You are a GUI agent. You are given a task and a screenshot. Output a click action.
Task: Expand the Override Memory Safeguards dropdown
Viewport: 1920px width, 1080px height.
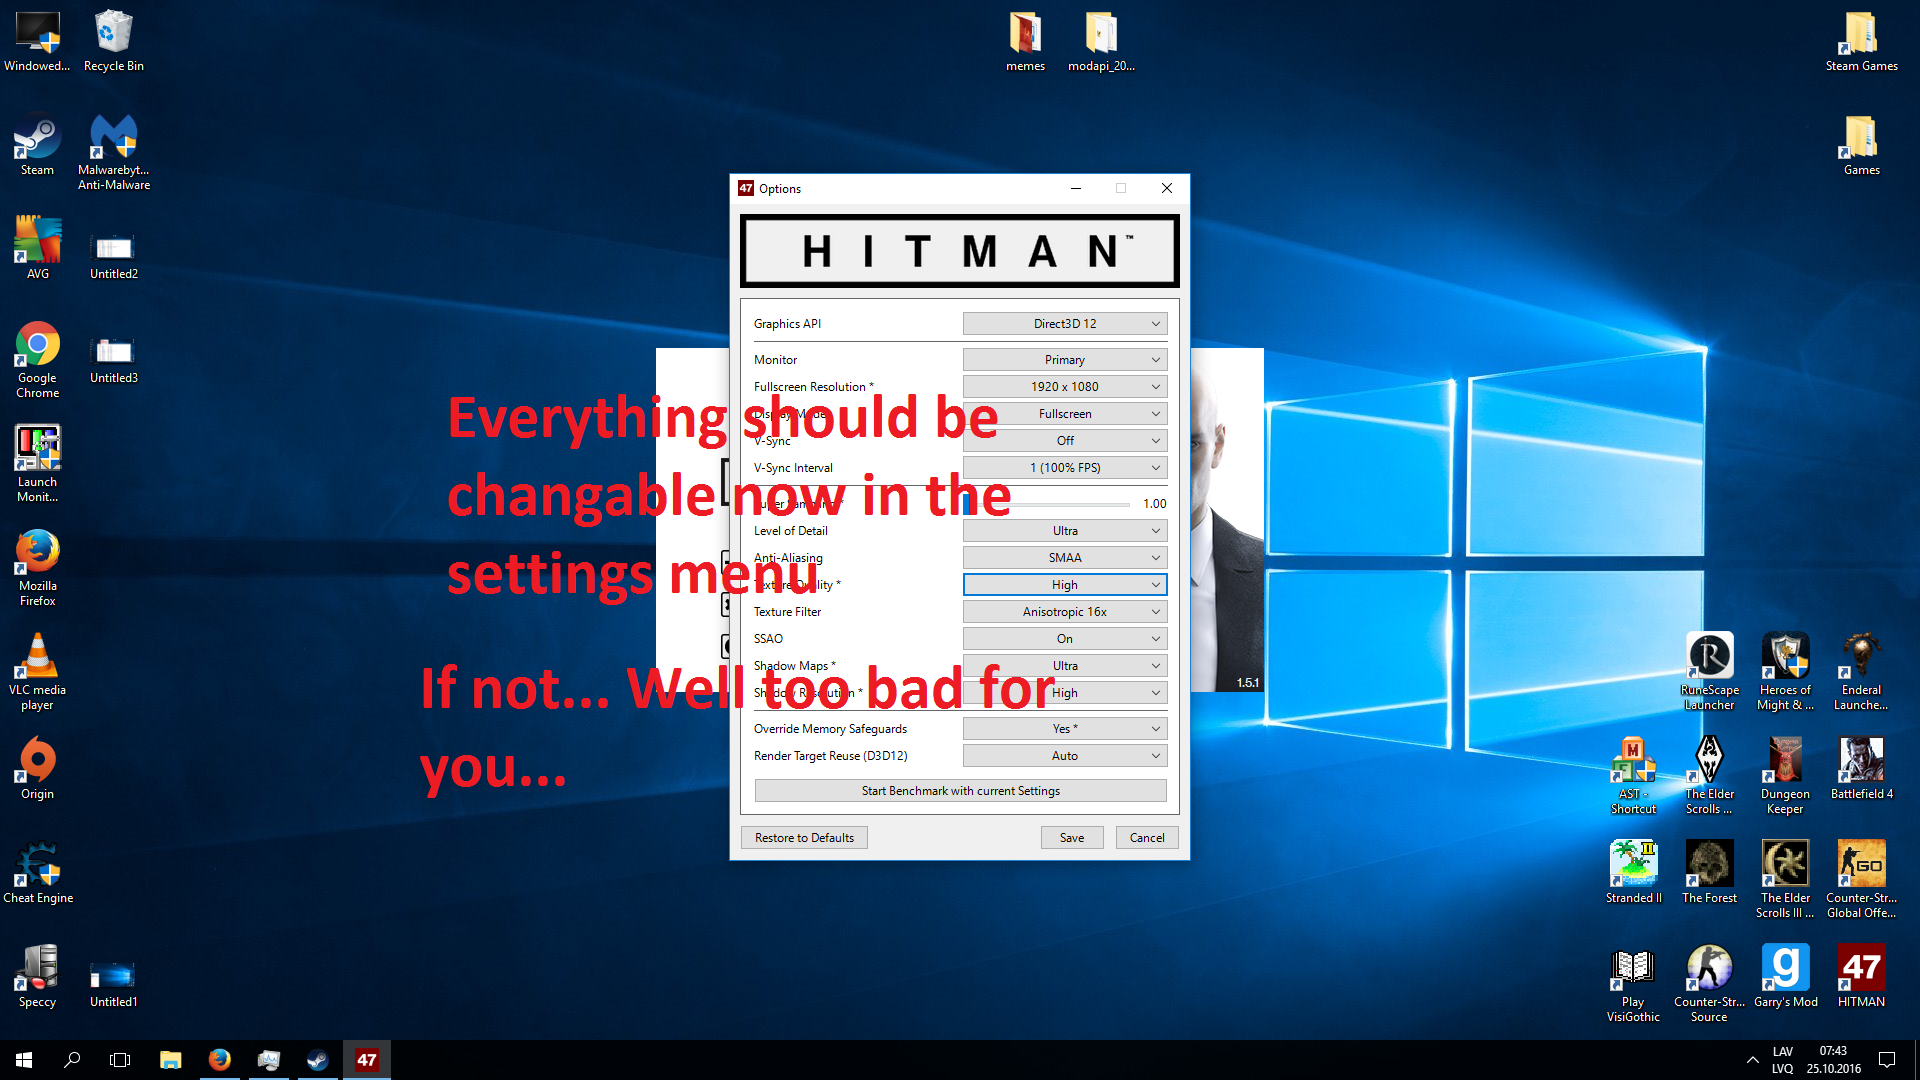[1064, 729]
